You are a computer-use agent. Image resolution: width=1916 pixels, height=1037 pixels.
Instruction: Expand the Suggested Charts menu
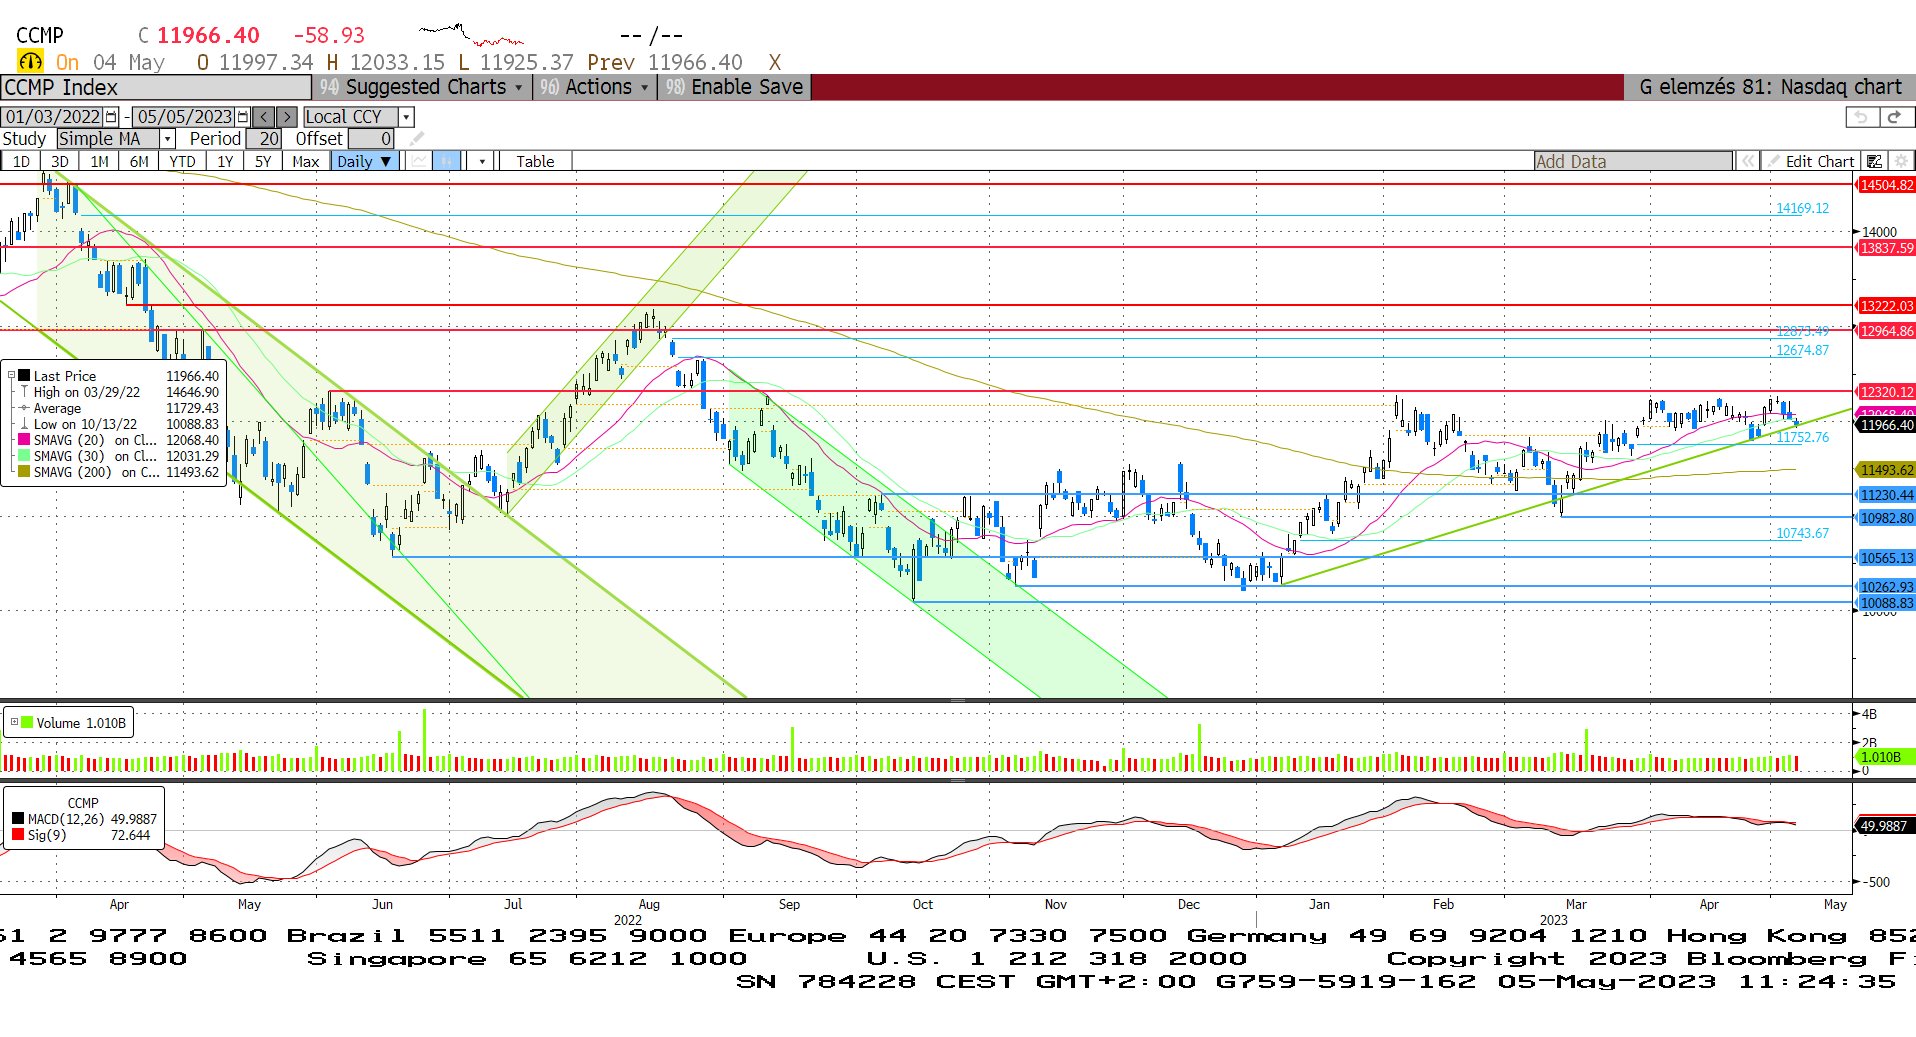422,87
